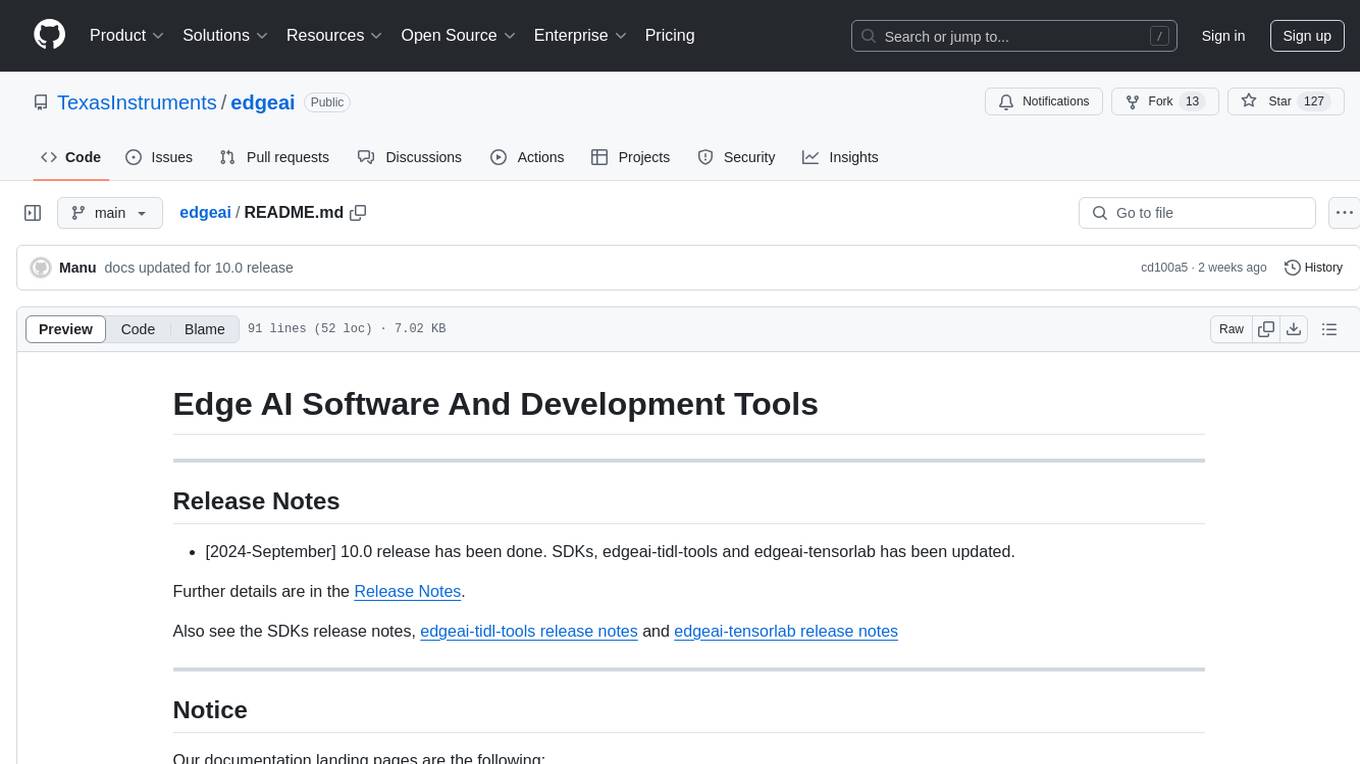The width and height of the screenshot is (1360, 764).
Task: Expand the Enterprise menu
Action: 580,35
